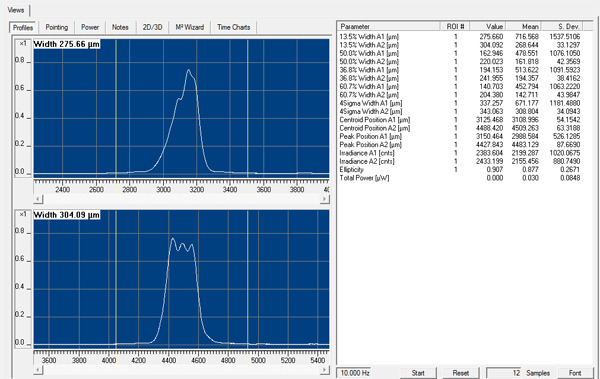Image resolution: width=600 pixels, height=379 pixels.
Task: Select the Profiles tab
Action: click(23, 27)
